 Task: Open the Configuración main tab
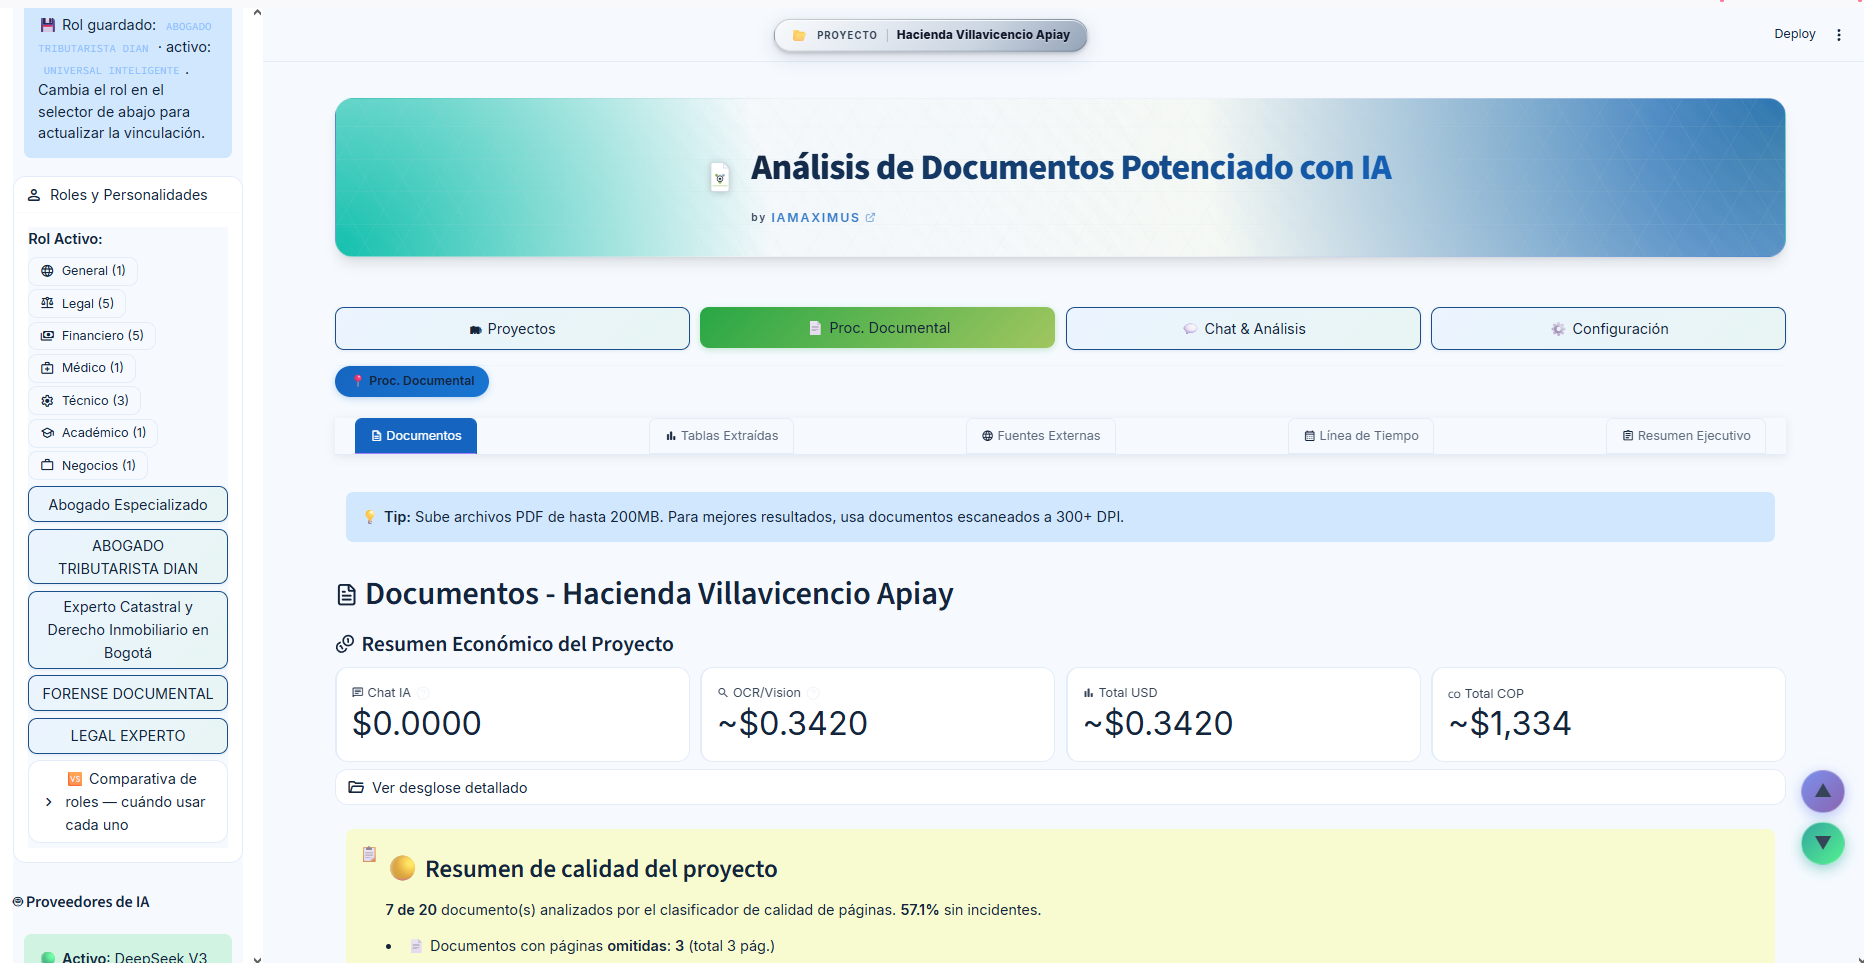pyautogui.click(x=1608, y=329)
